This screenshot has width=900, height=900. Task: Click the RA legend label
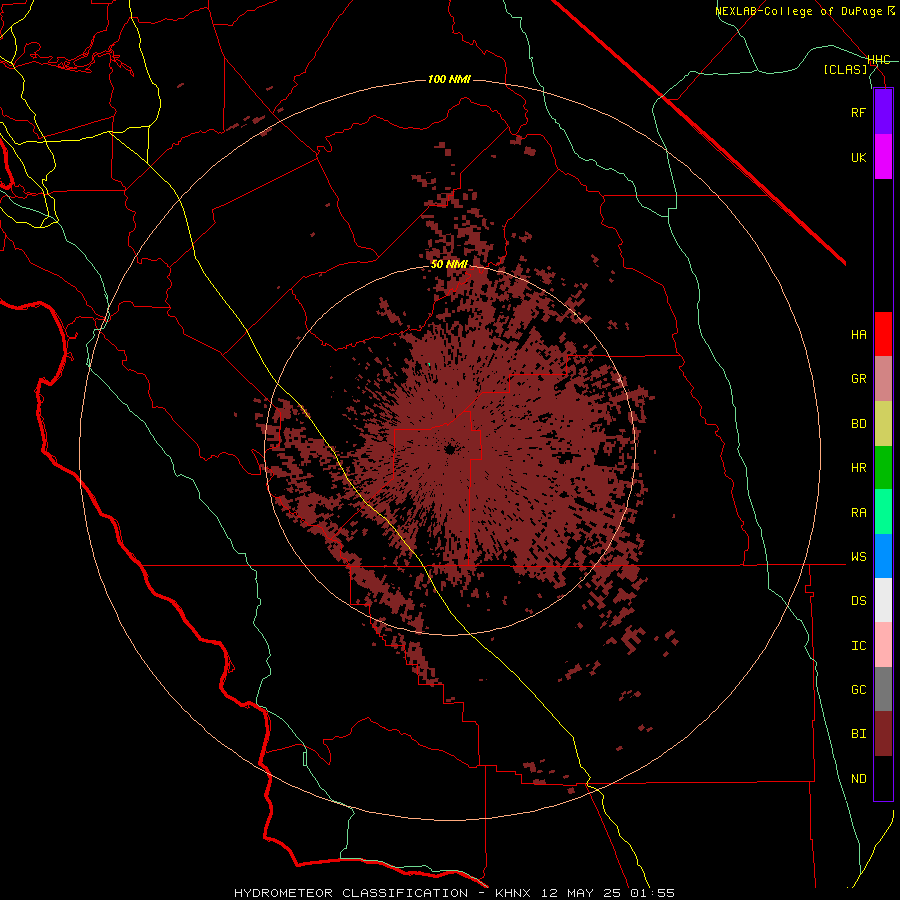[858, 513]
